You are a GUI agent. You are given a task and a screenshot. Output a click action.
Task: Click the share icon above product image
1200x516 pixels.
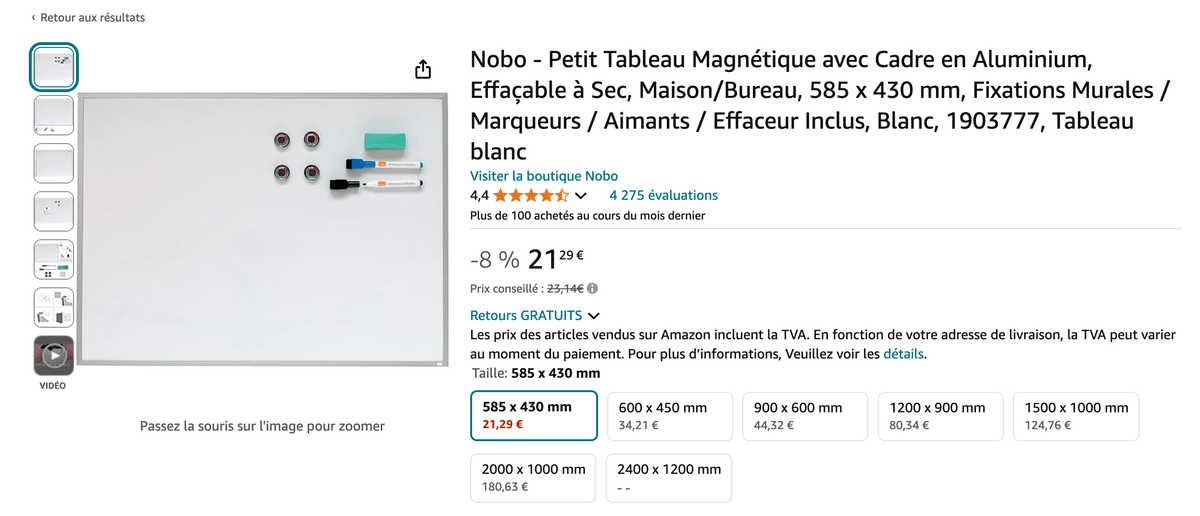pos(423,69)
